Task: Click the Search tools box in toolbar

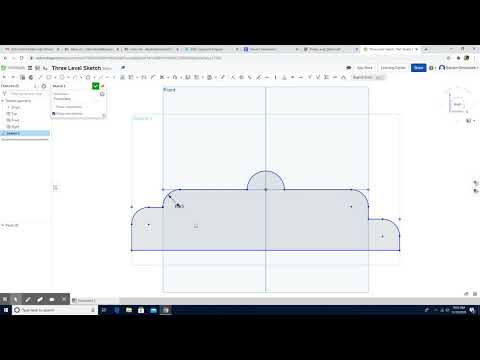Action: tap(368, 77)
